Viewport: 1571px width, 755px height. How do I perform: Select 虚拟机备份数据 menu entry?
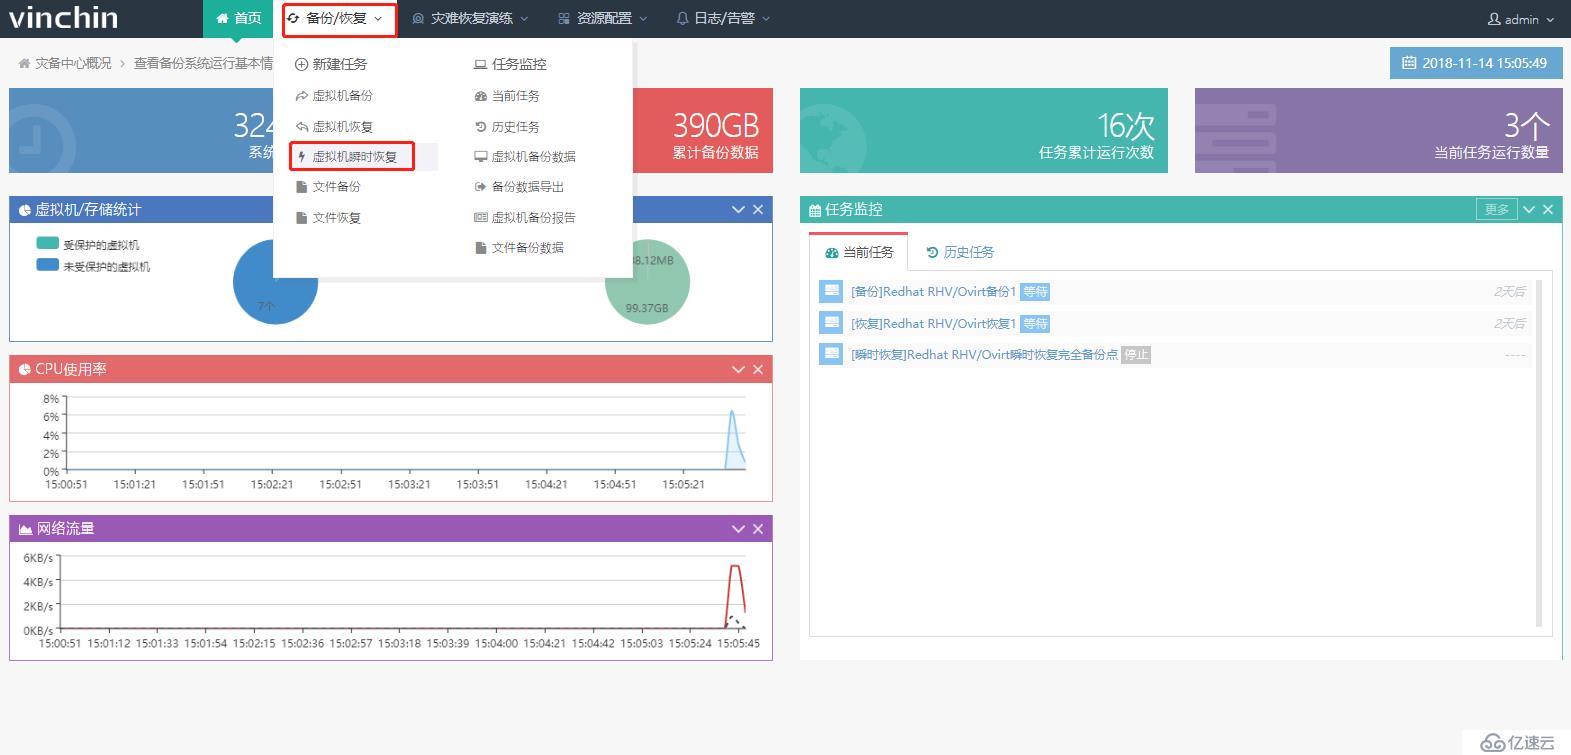pyautogui.click(x=525, y=157)
